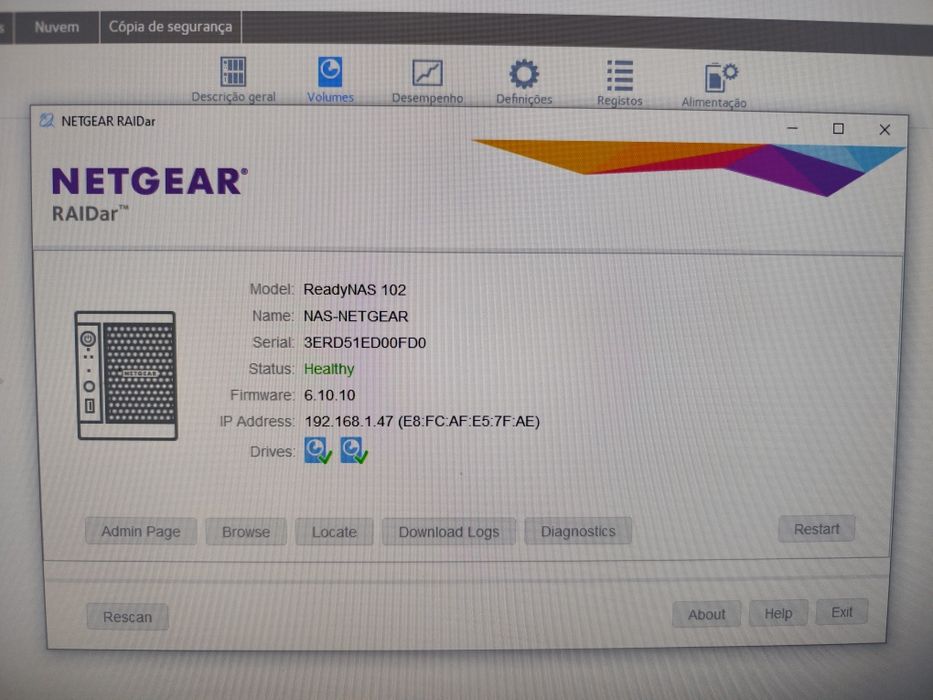This screenshot has height=700, width=933.
Task: Click the NAS-NETGEAR name value
Action: point(356,316)
